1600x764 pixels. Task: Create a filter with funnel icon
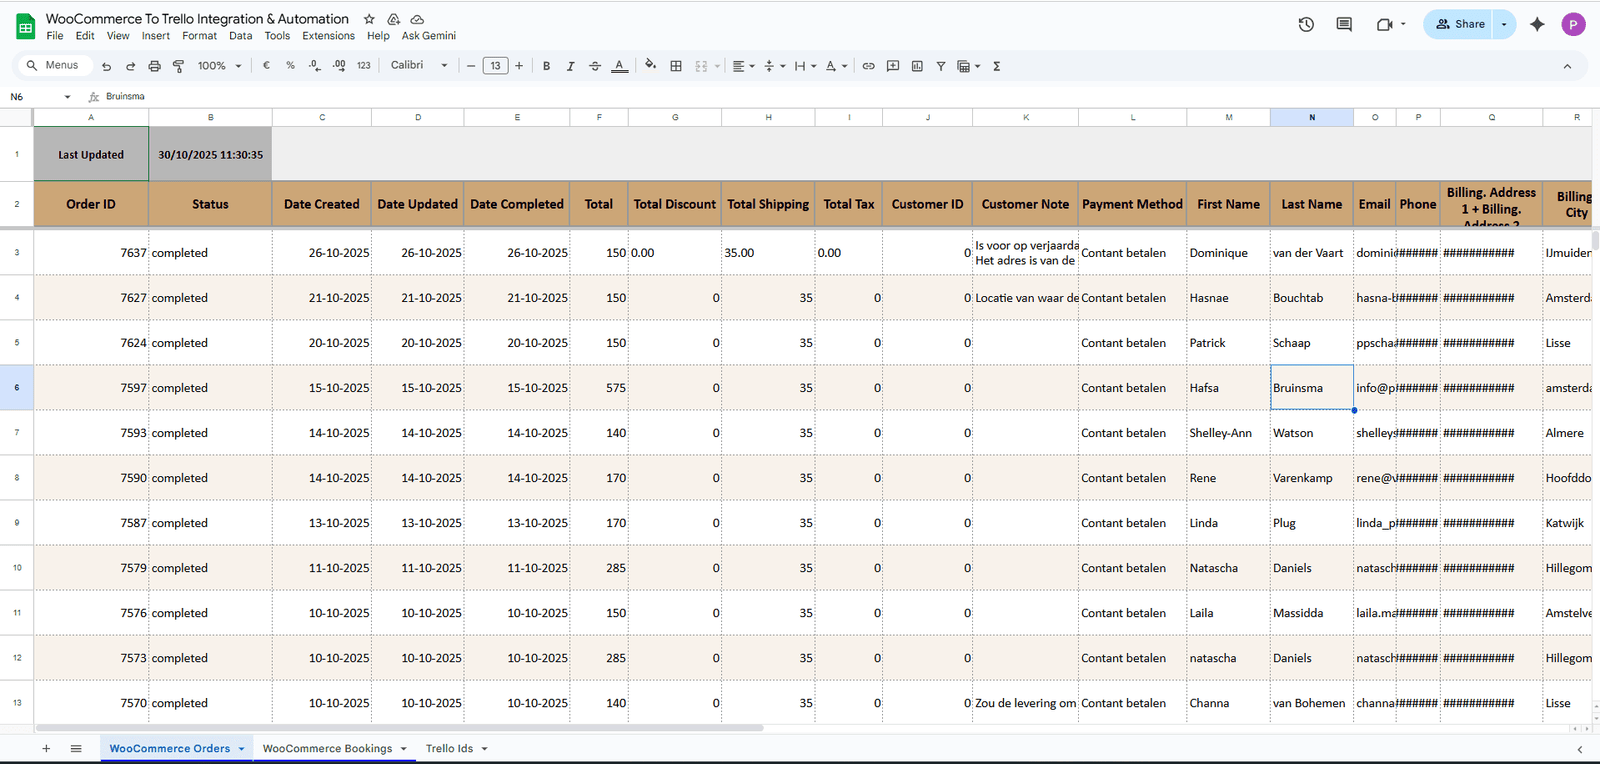941,66
